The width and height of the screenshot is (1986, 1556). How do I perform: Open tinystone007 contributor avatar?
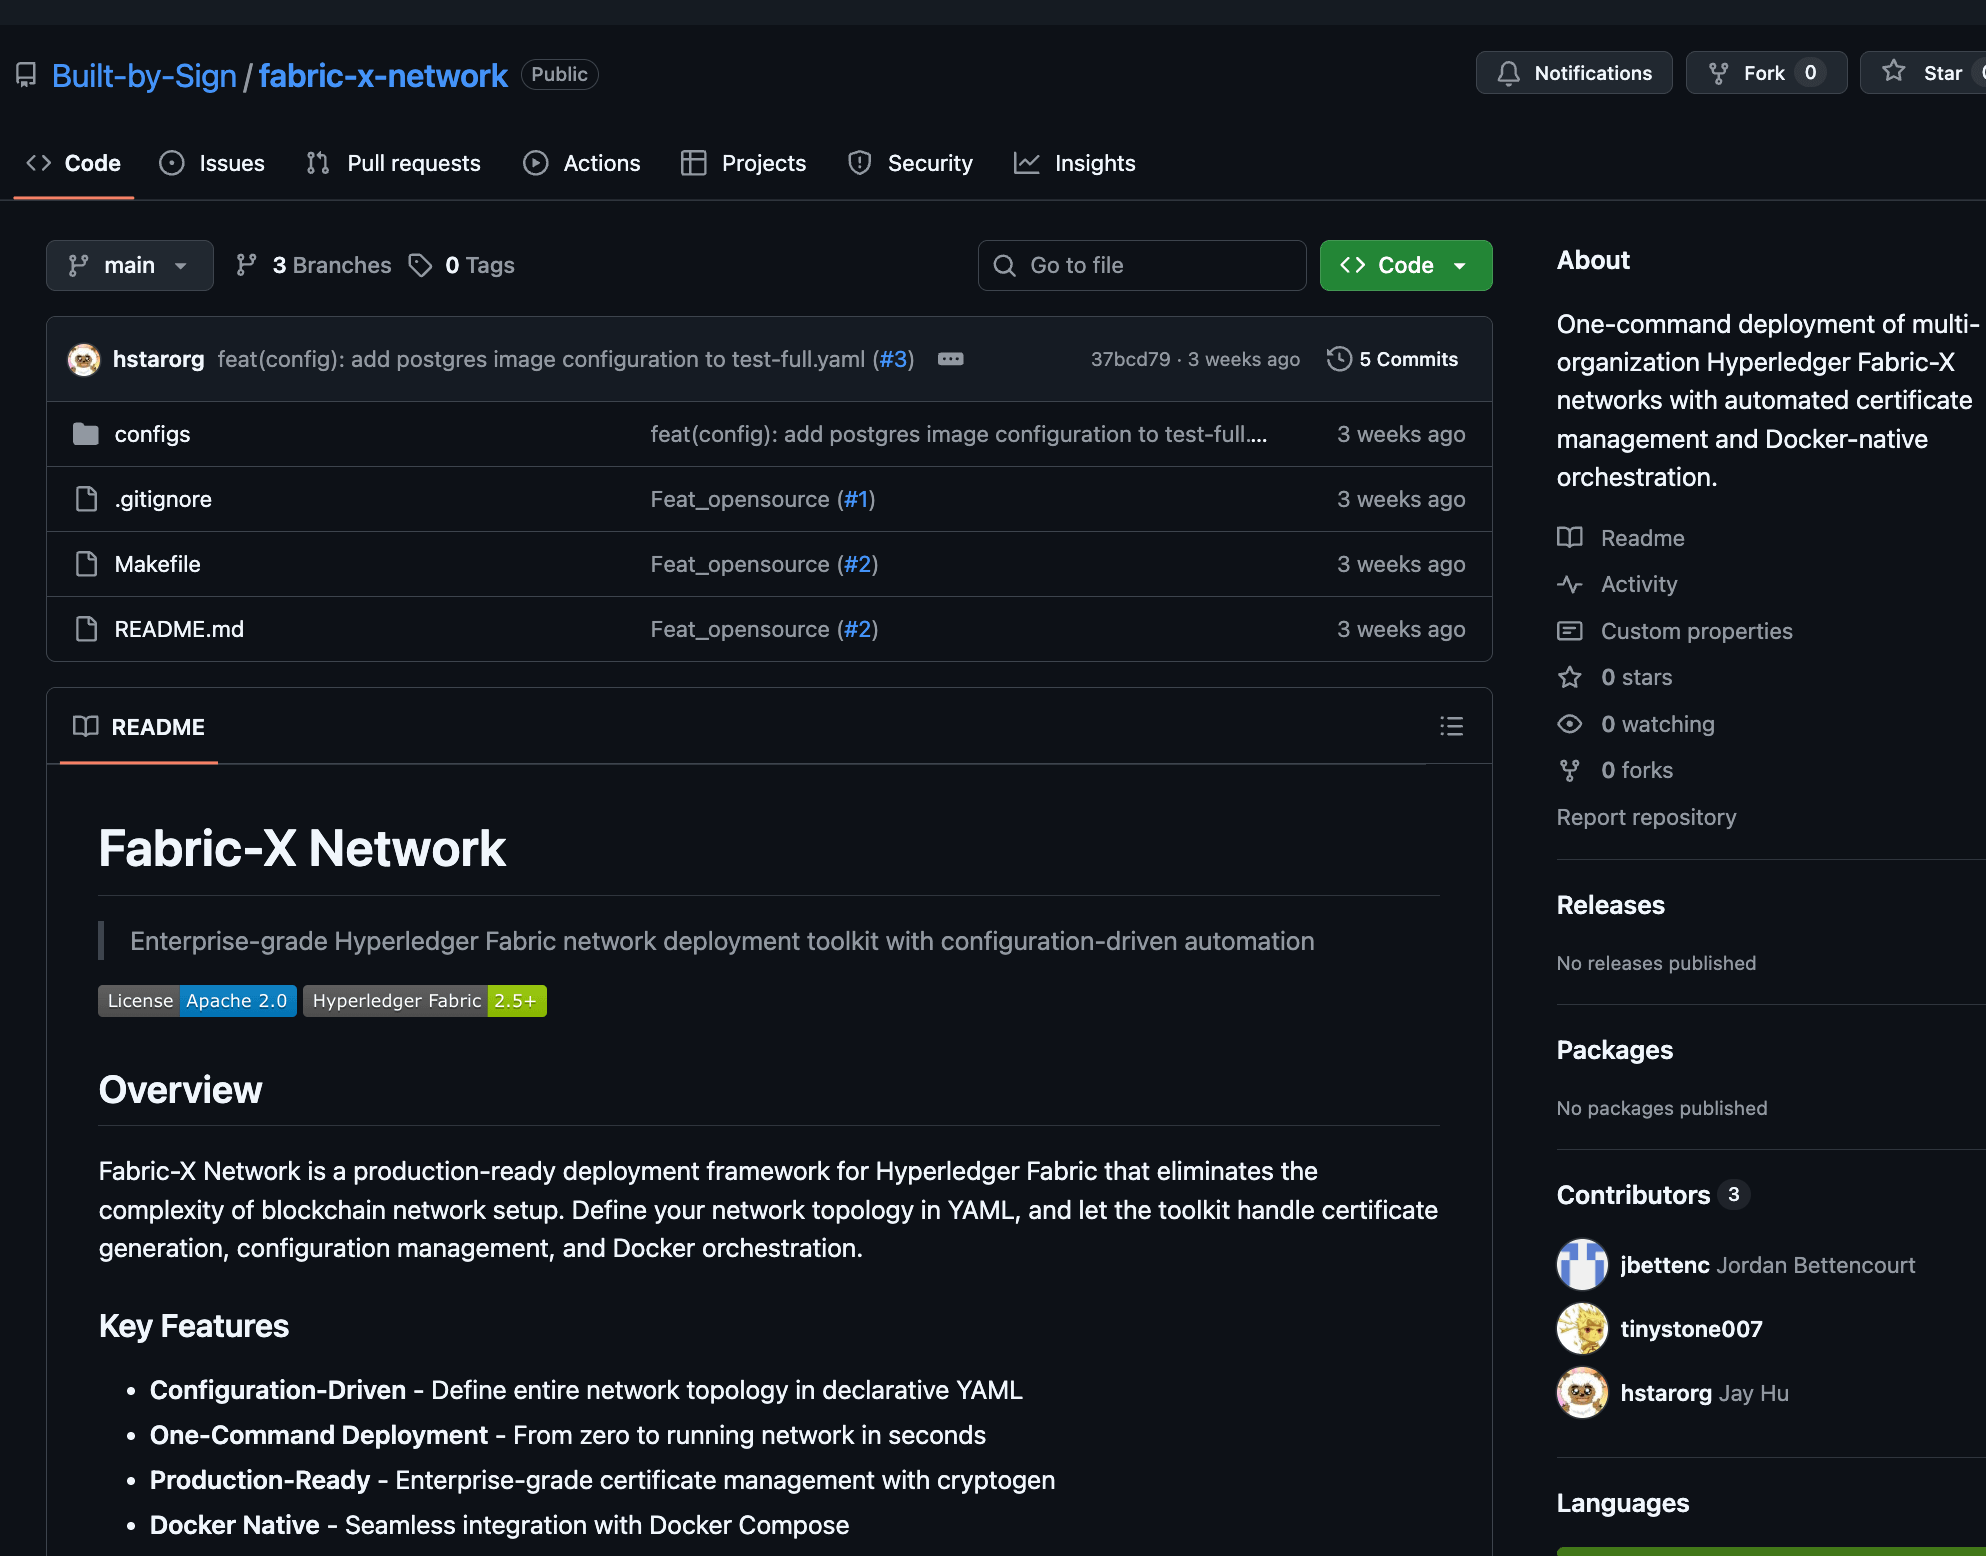pos(1582,1329)
